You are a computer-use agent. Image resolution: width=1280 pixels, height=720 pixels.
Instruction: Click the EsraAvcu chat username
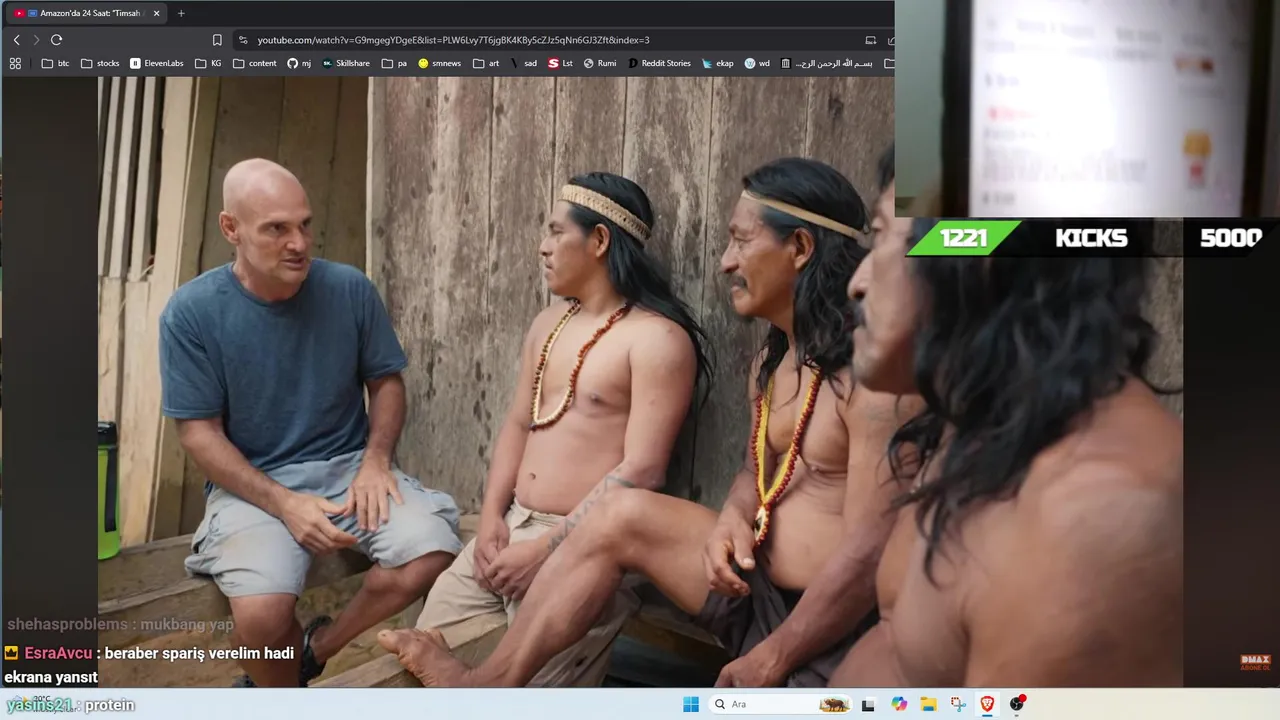click(x=58, y=653)
